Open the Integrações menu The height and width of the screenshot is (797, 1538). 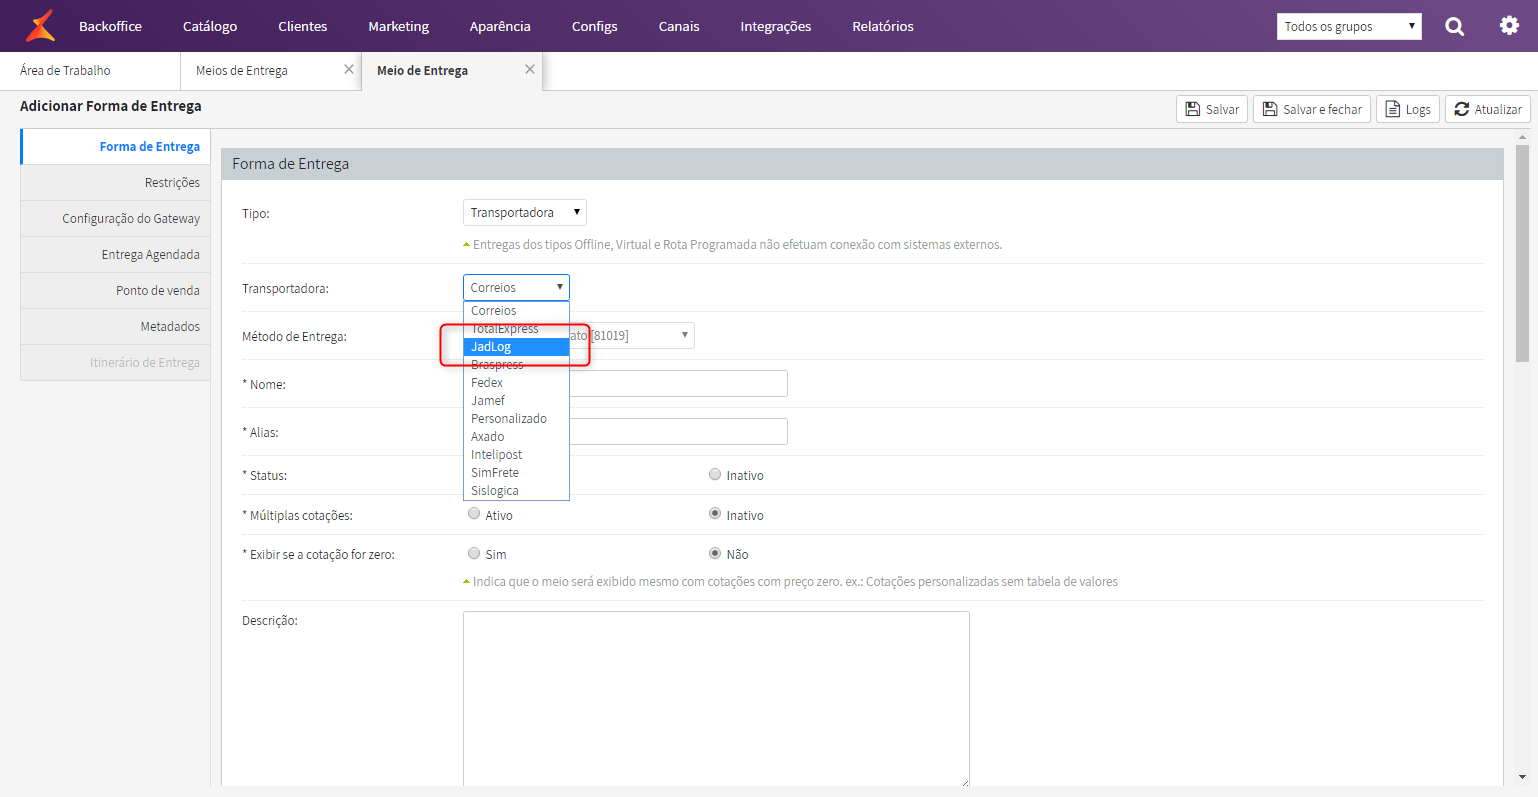(x=776, y=26)
